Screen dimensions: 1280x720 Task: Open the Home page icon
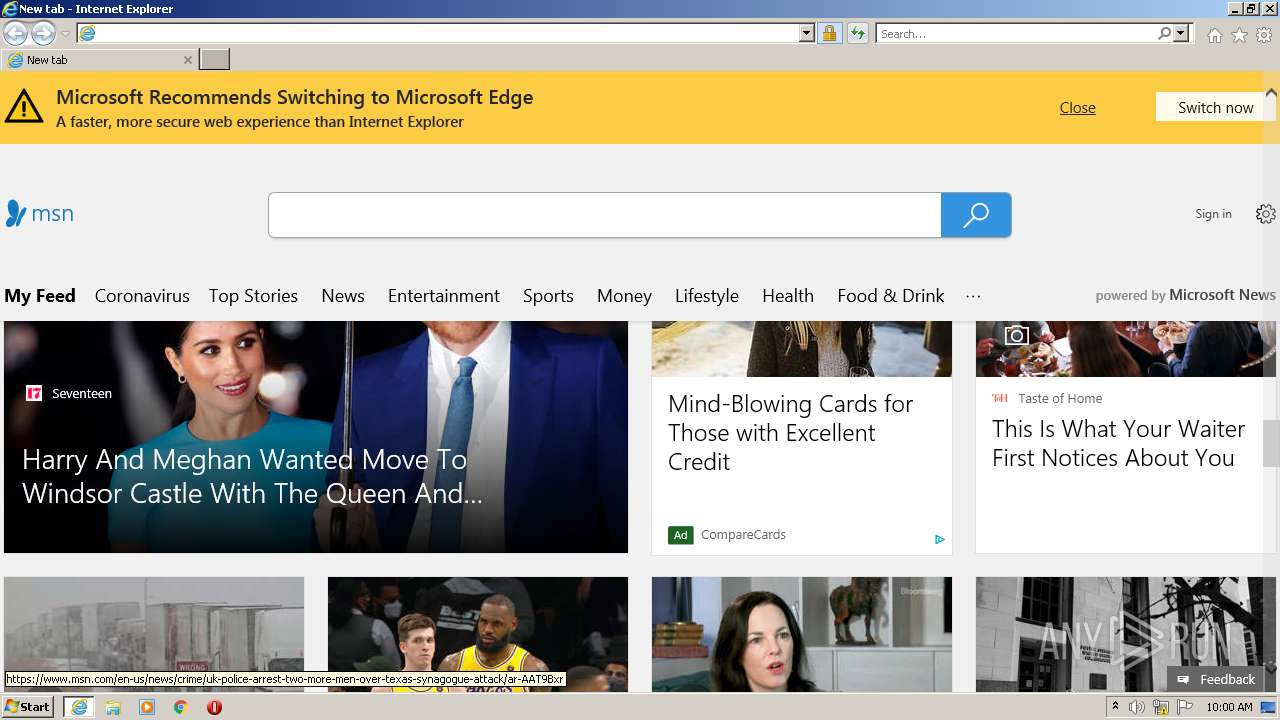[x=1214, y=35]
